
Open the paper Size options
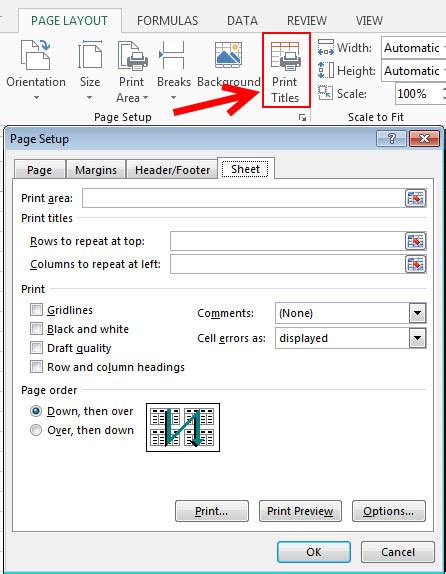[x=90, y=70]
